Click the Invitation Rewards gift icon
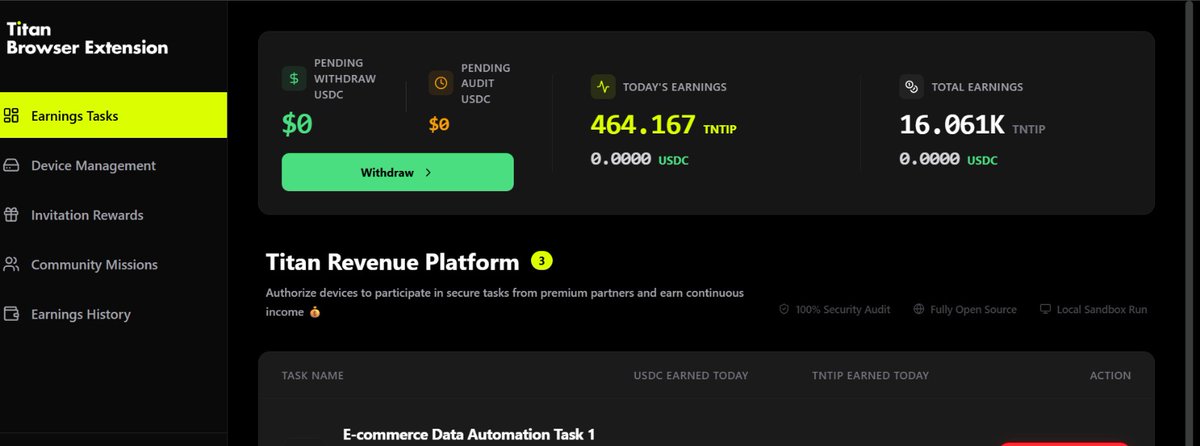The width and height of the screenshot is (1200, 446). (12, 215)
